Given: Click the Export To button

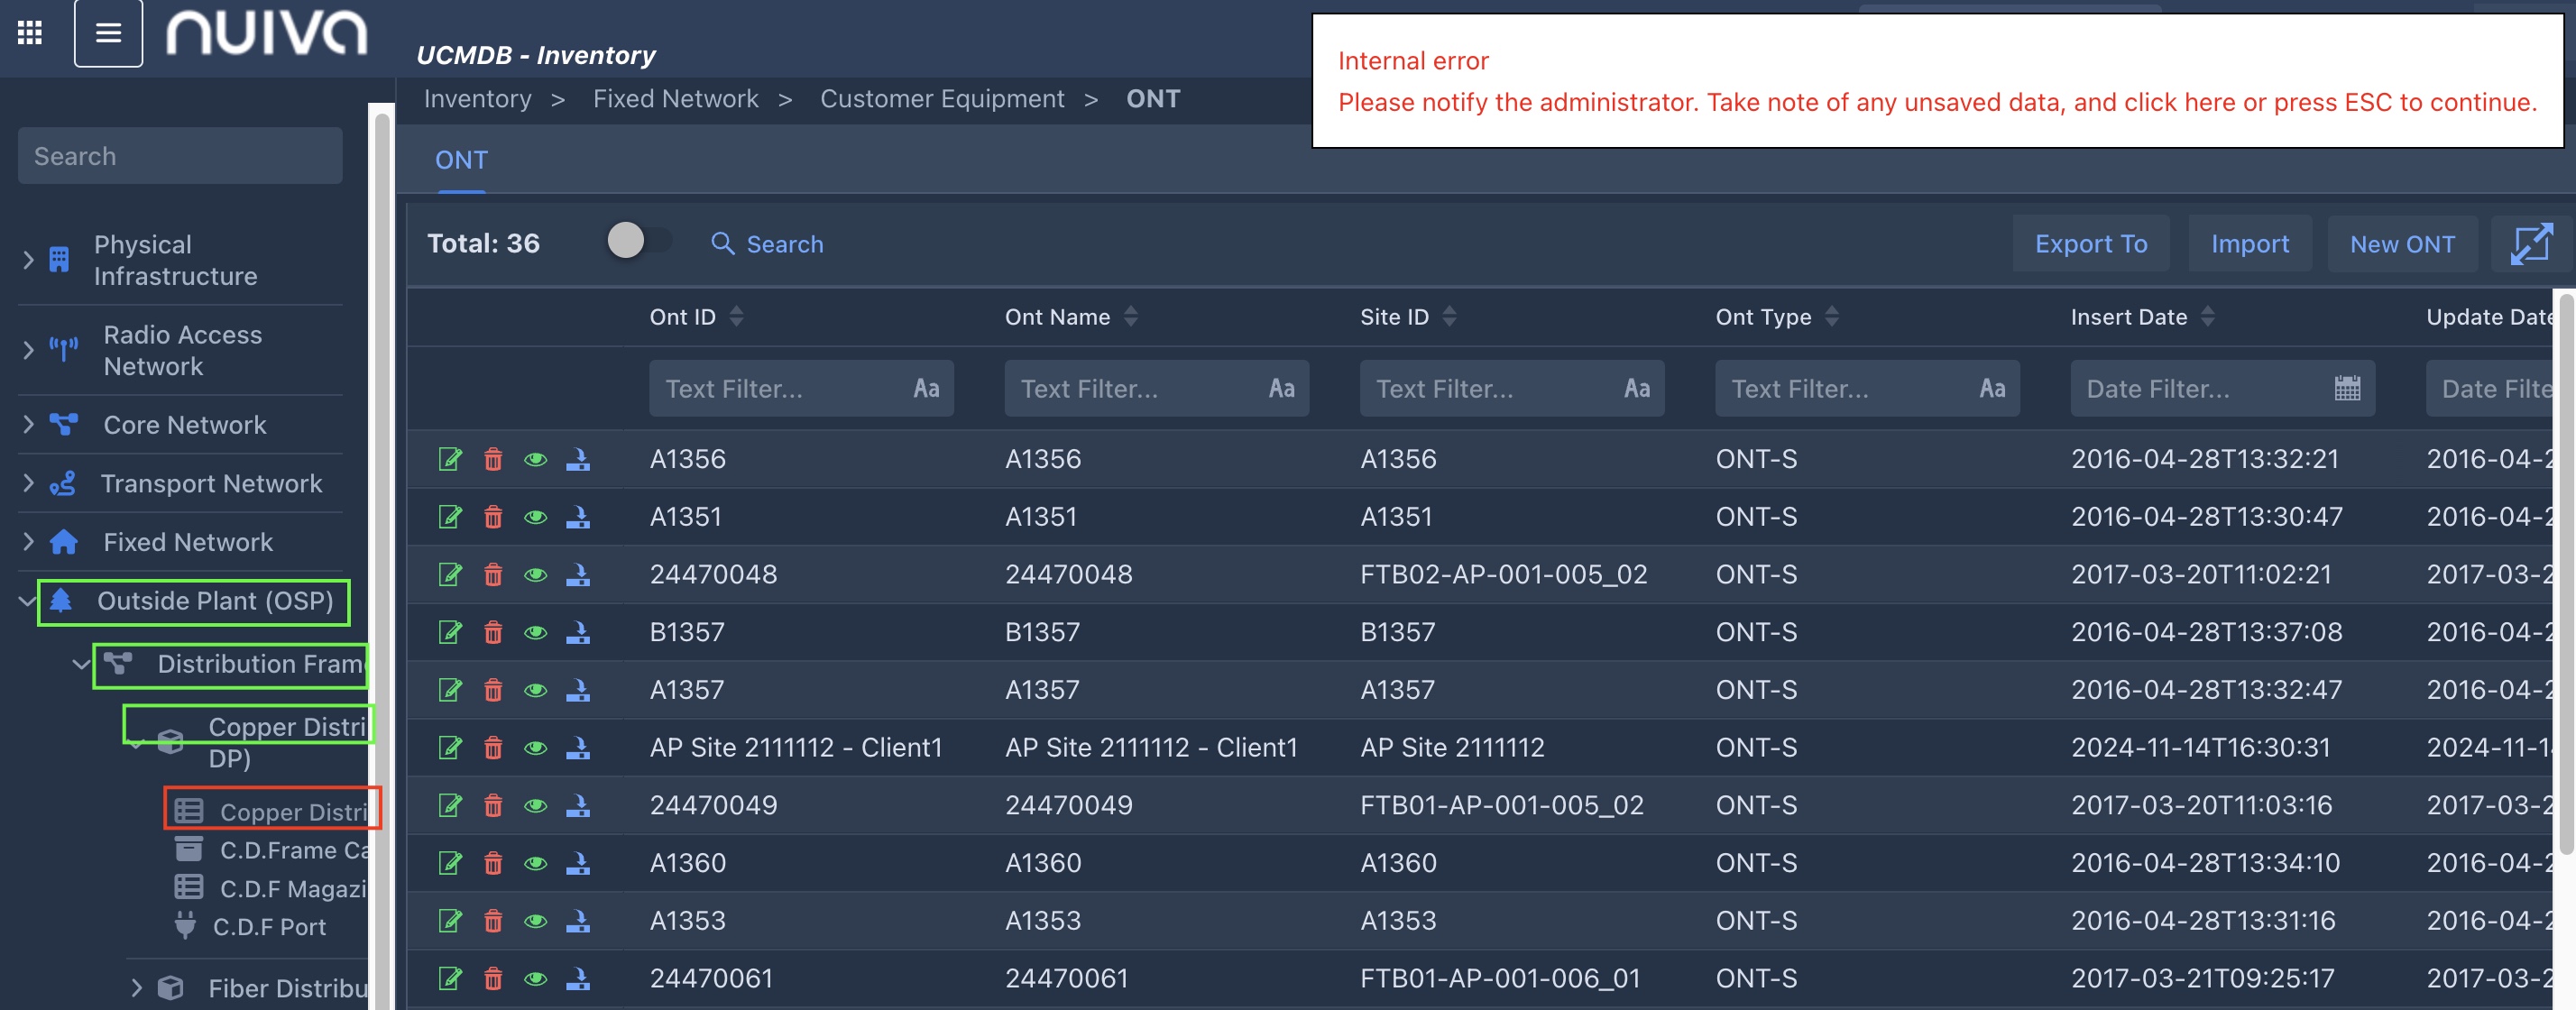Looking at the screenshot, I should point(2090,244).
